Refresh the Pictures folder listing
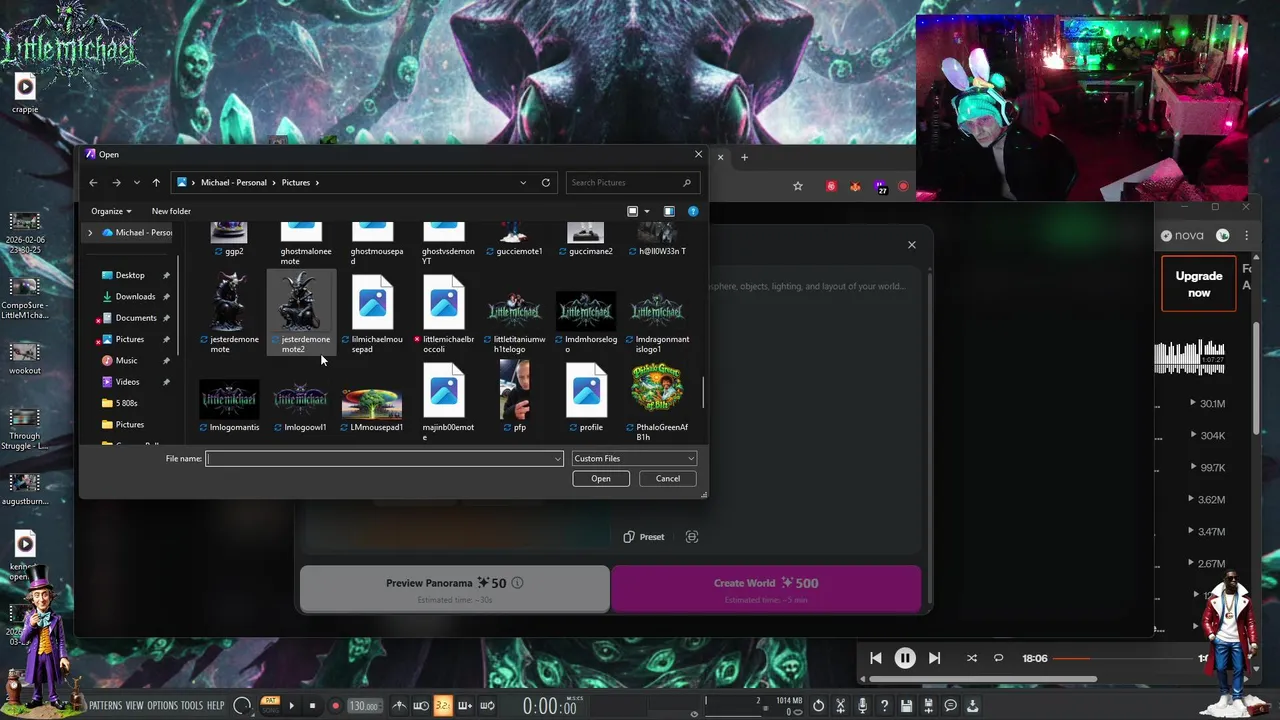Viewport: 1280px width, 720px height. click(x=546, y=182)
